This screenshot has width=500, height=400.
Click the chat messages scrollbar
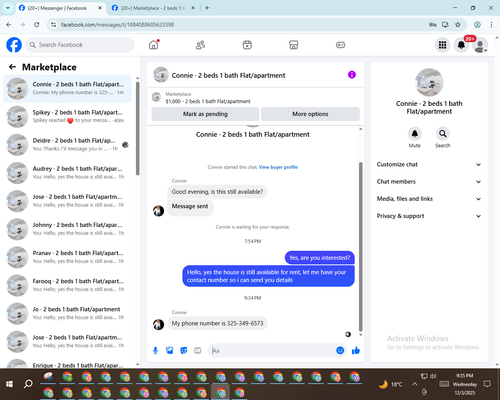[360, 247]
